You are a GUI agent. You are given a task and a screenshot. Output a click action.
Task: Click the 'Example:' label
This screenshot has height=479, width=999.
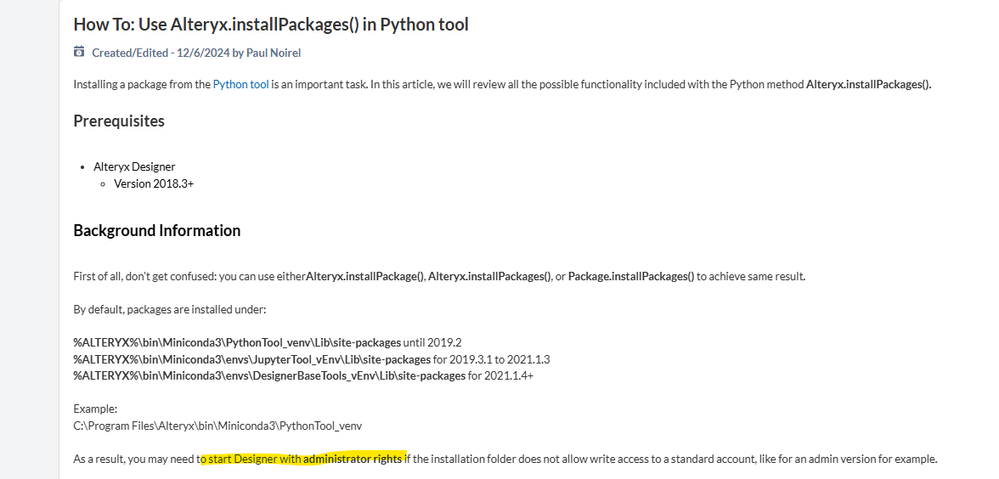coord(96,409)
